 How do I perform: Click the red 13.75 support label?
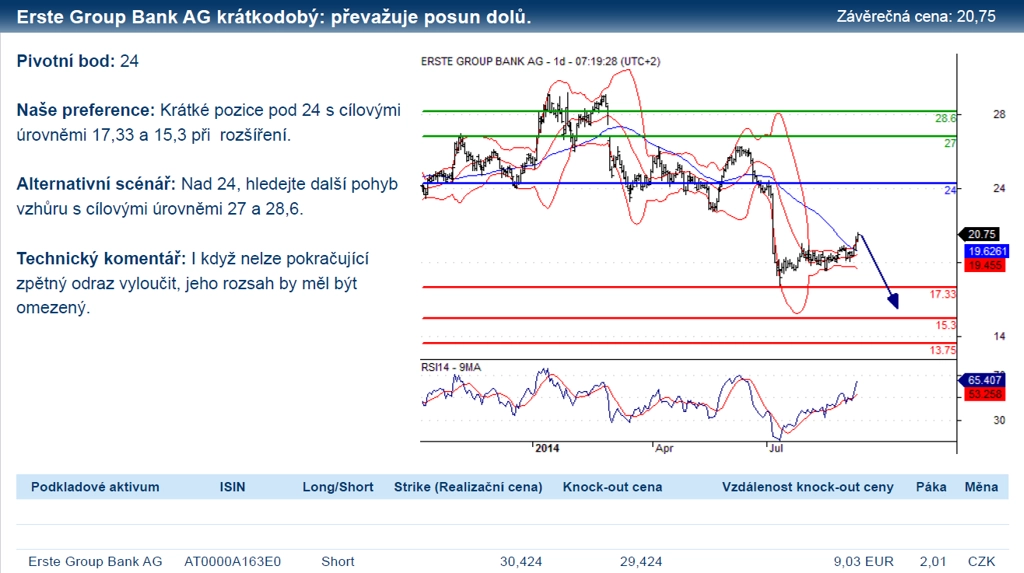(942, 350)
